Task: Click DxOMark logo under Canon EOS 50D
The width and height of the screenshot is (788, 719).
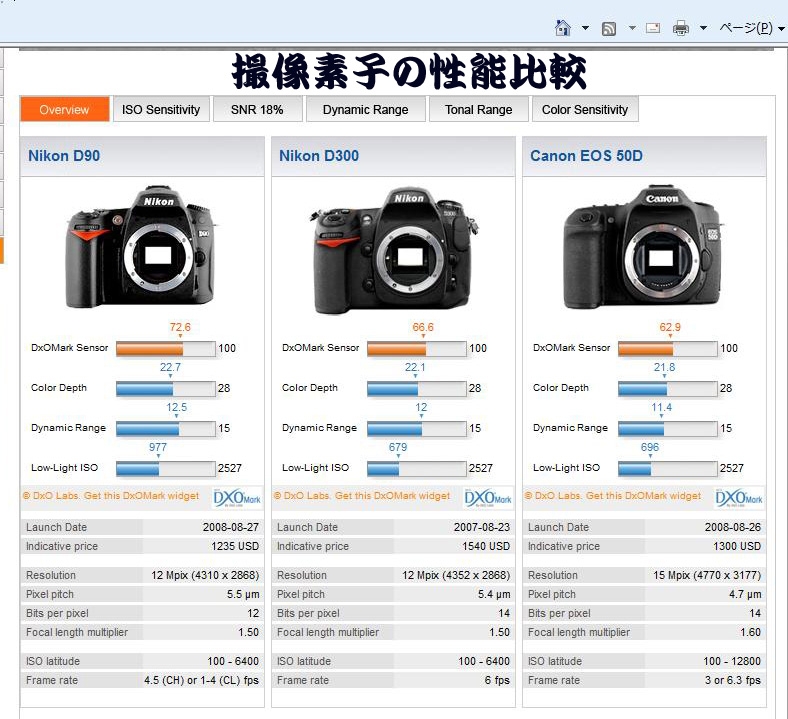Action: 739,498
